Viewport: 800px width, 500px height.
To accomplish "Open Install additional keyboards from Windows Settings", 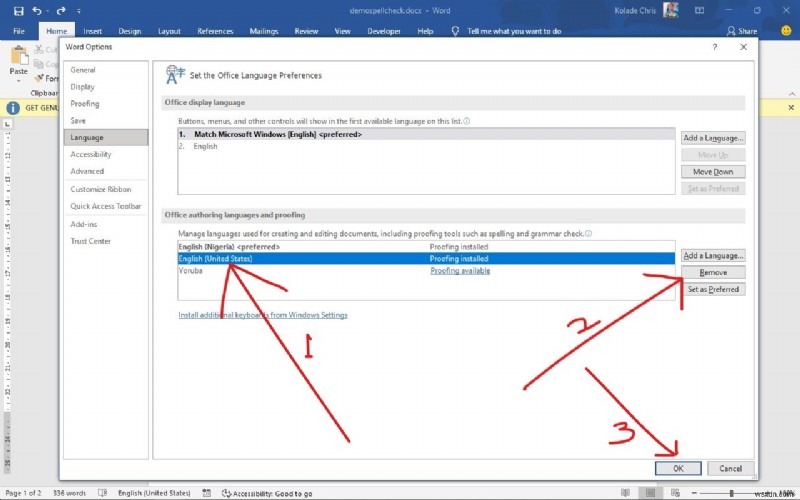I will point(263,315).
